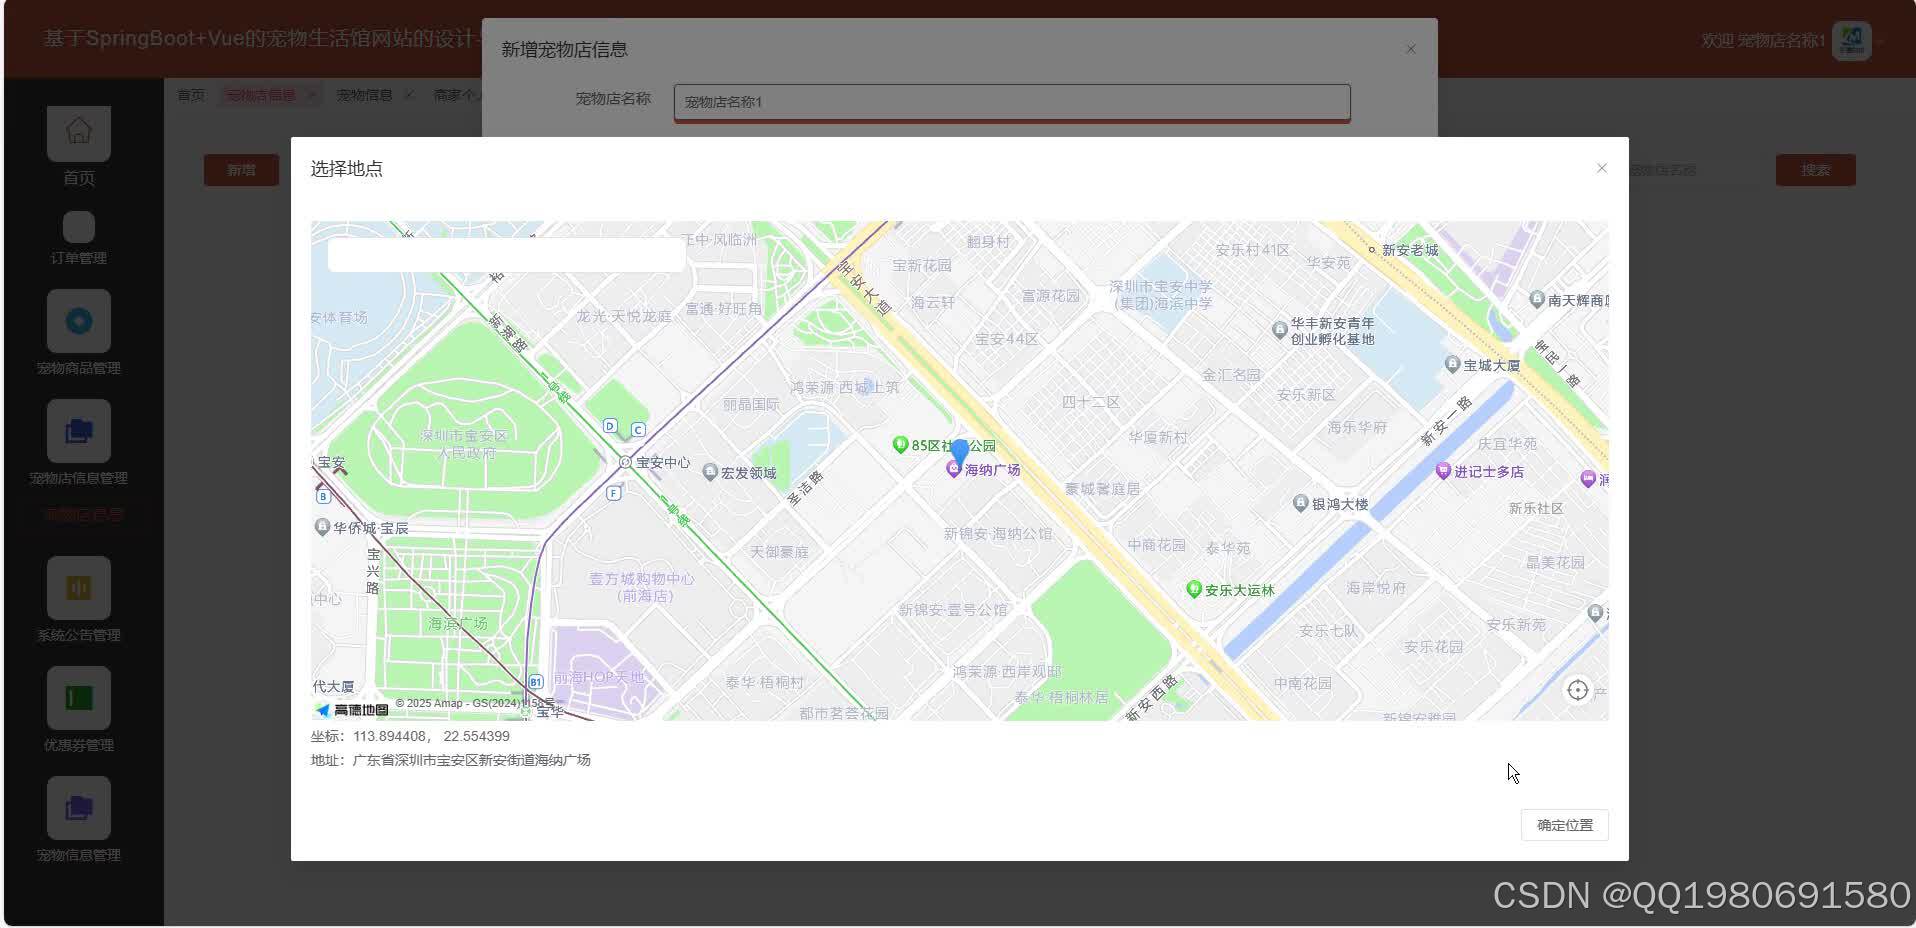Screen dimensions: 1916x928
Task: Close the 新增宠物店信息 dialog
Action: click(x=1411, y=49)
